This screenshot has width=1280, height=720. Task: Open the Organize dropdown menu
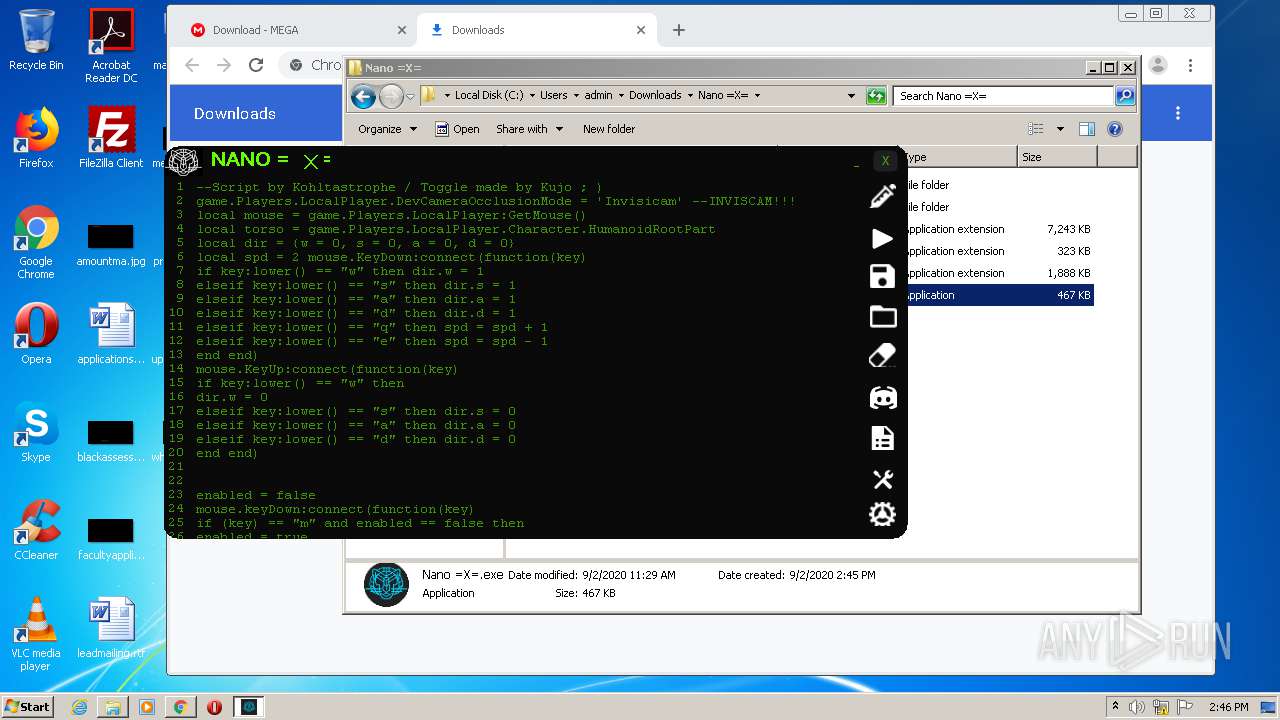click(x=387, y=129)
